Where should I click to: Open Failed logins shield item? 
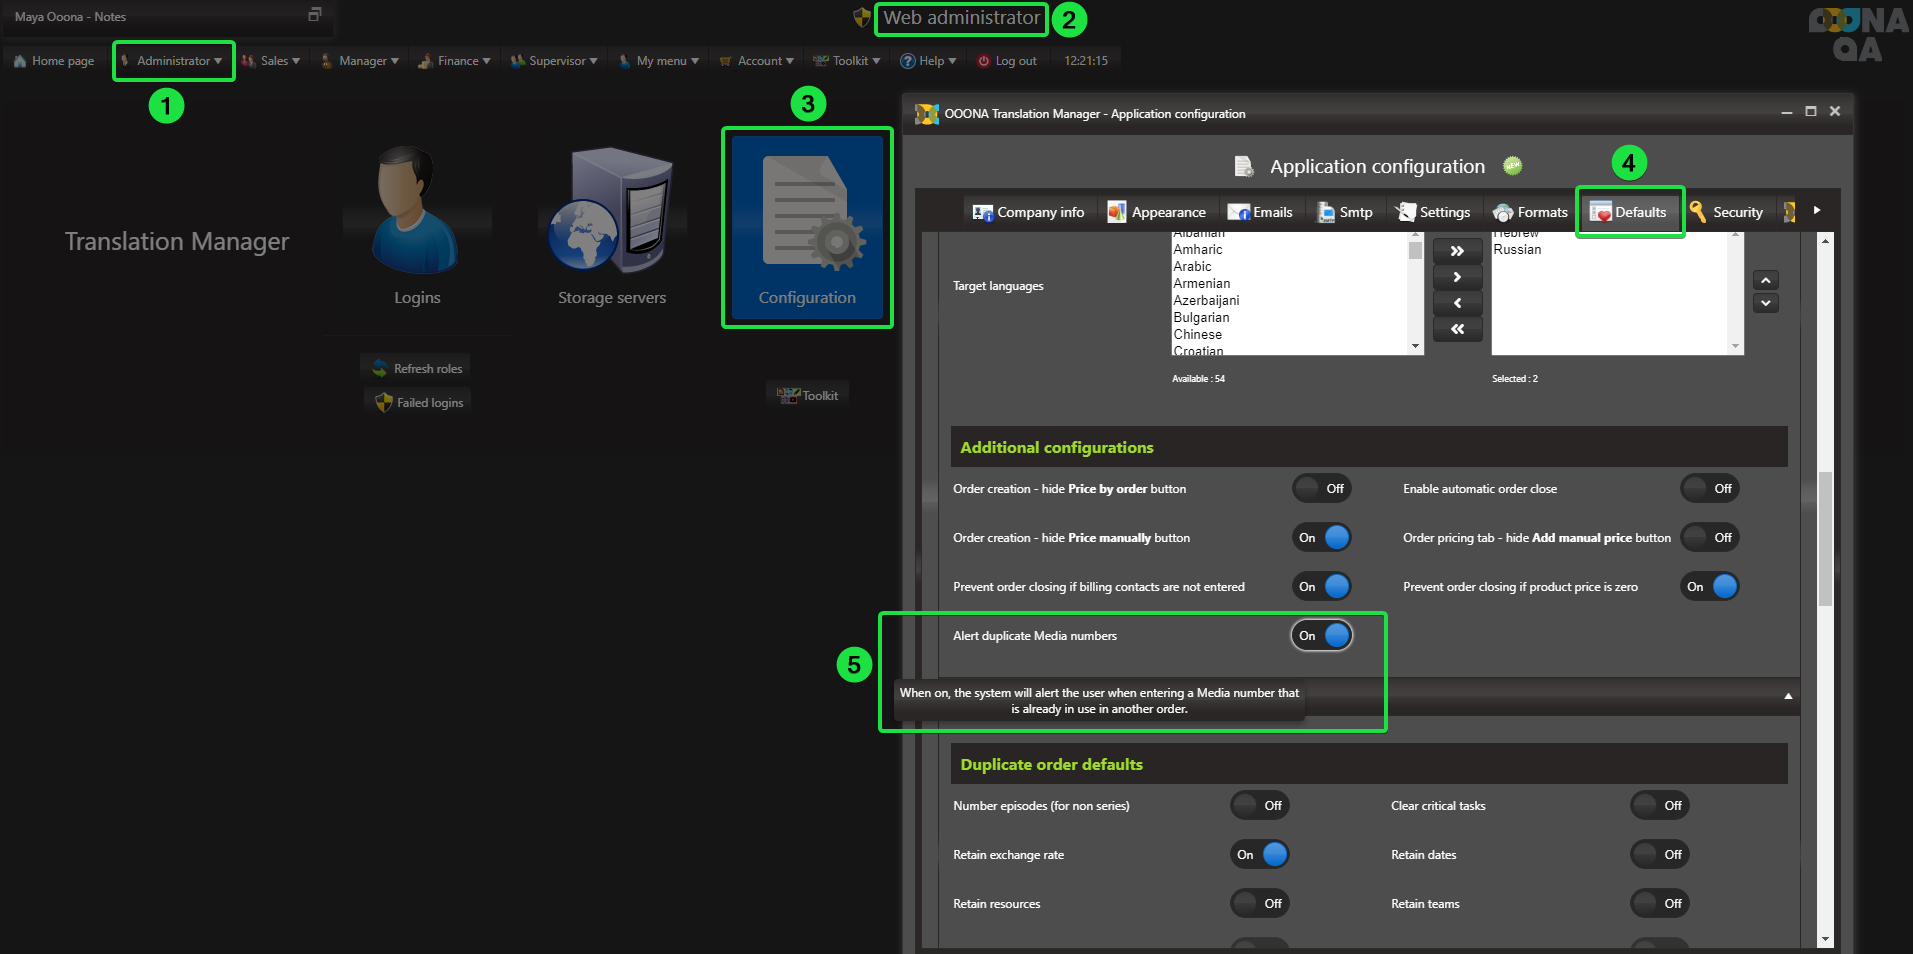click(x=418, y=402)
